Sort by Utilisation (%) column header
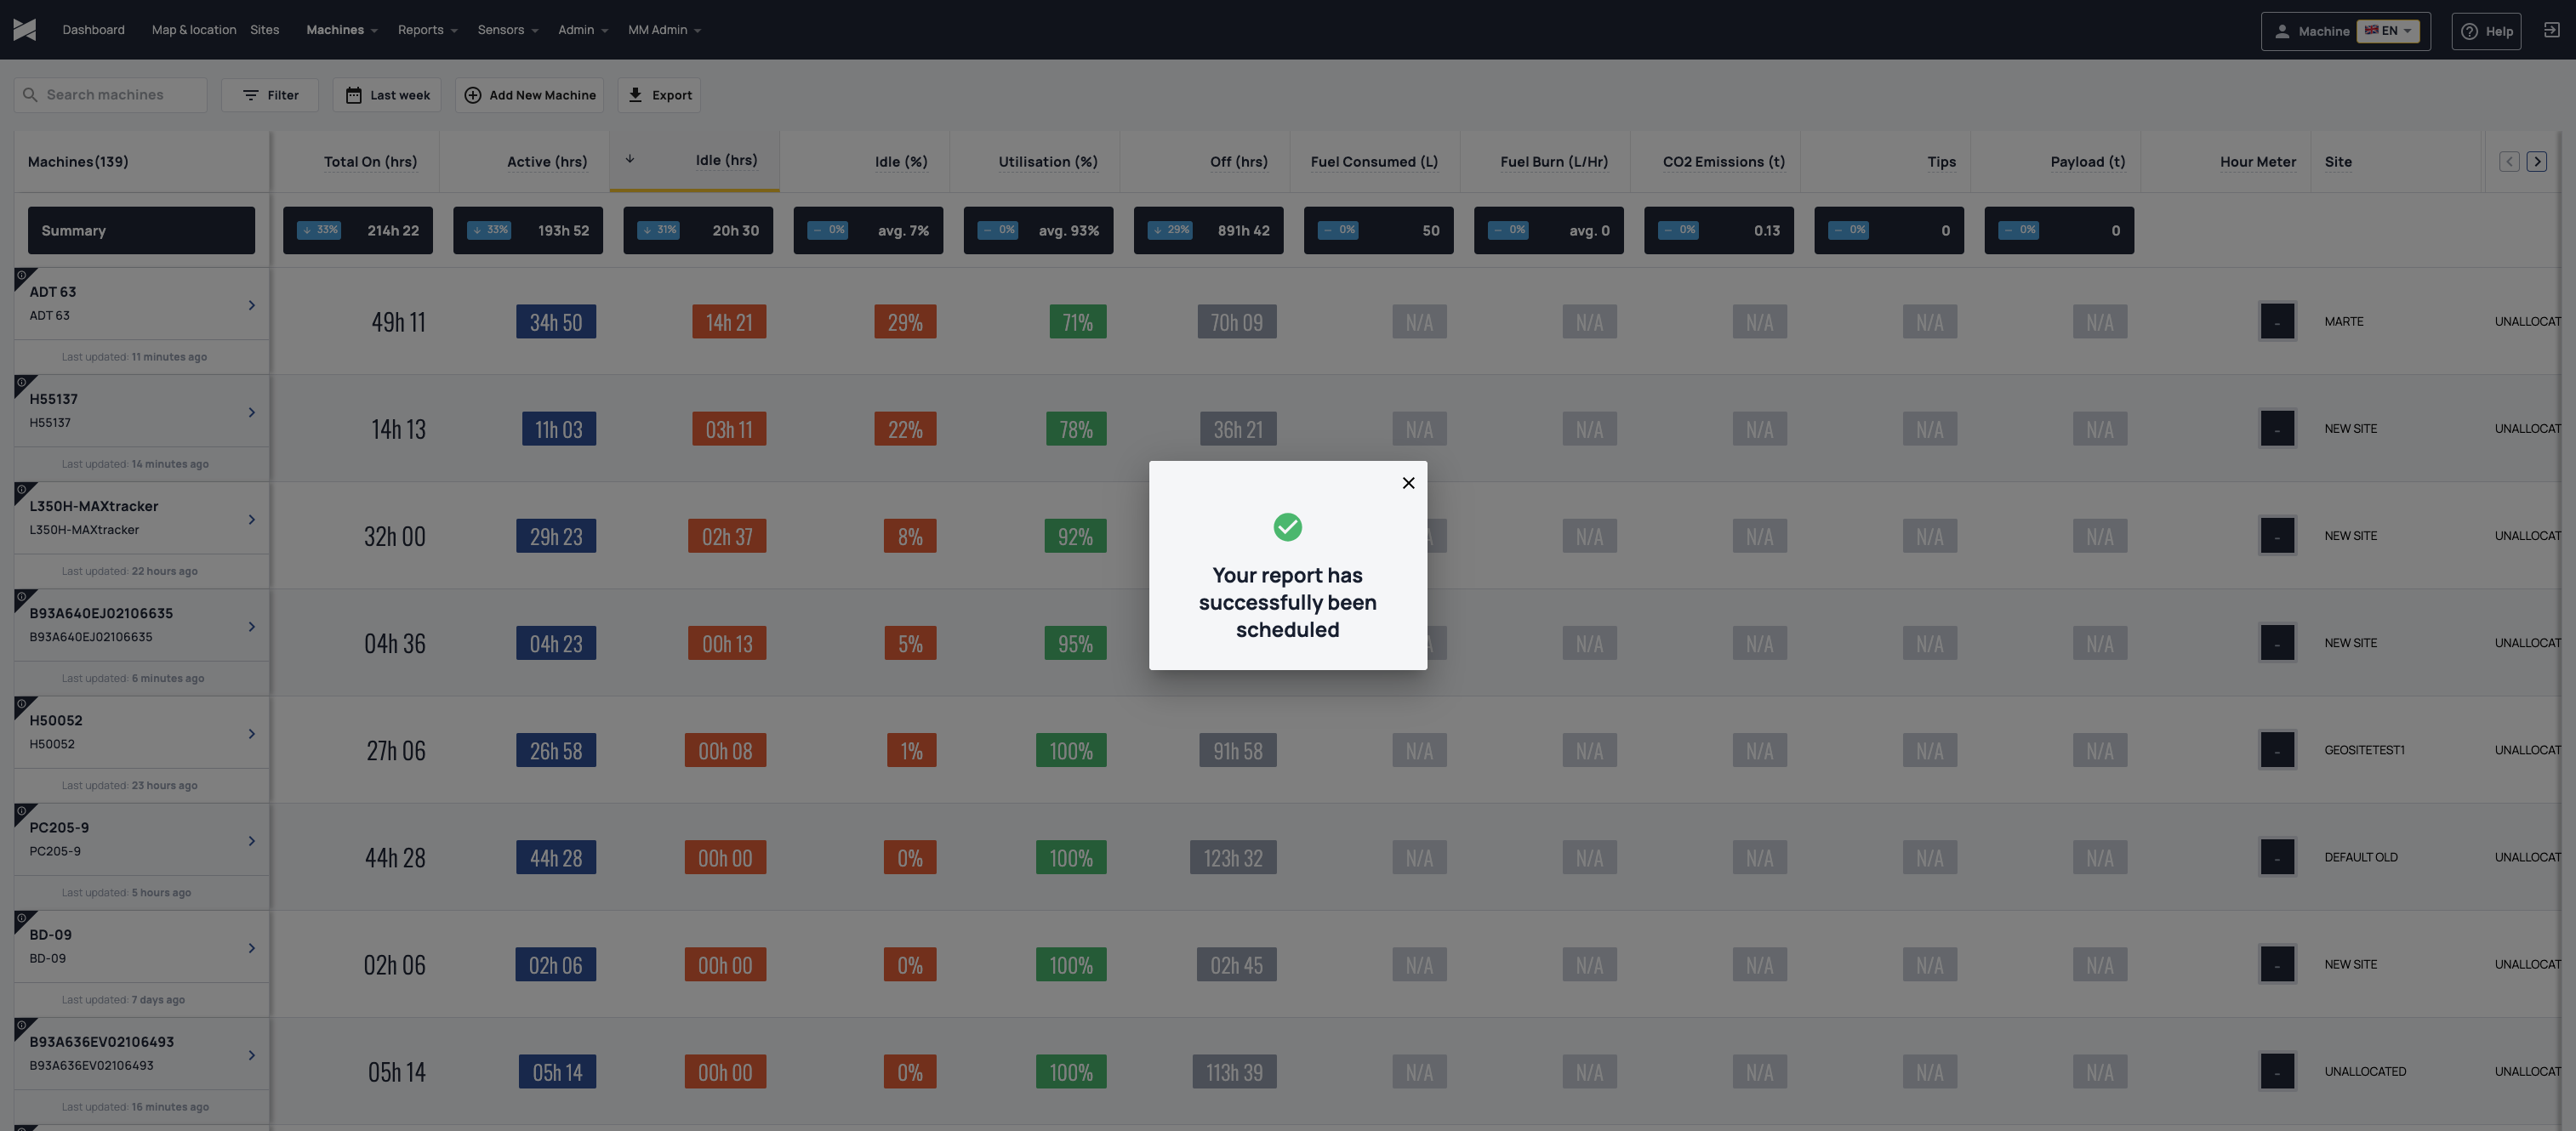The image size is (2576, 1131). (x=1047, y=162)
